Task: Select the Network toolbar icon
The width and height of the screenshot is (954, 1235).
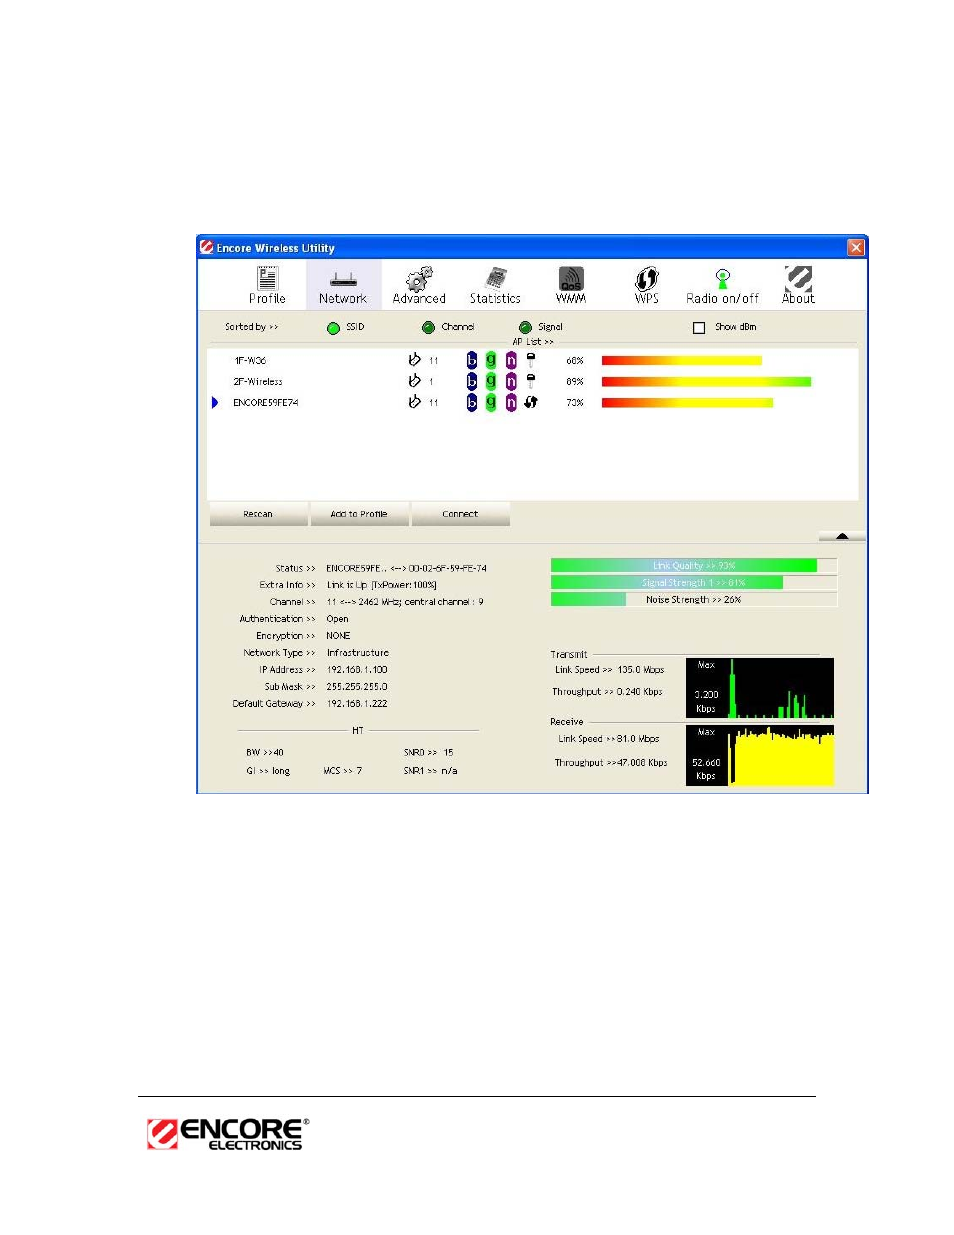Action: tap(343, 285)
